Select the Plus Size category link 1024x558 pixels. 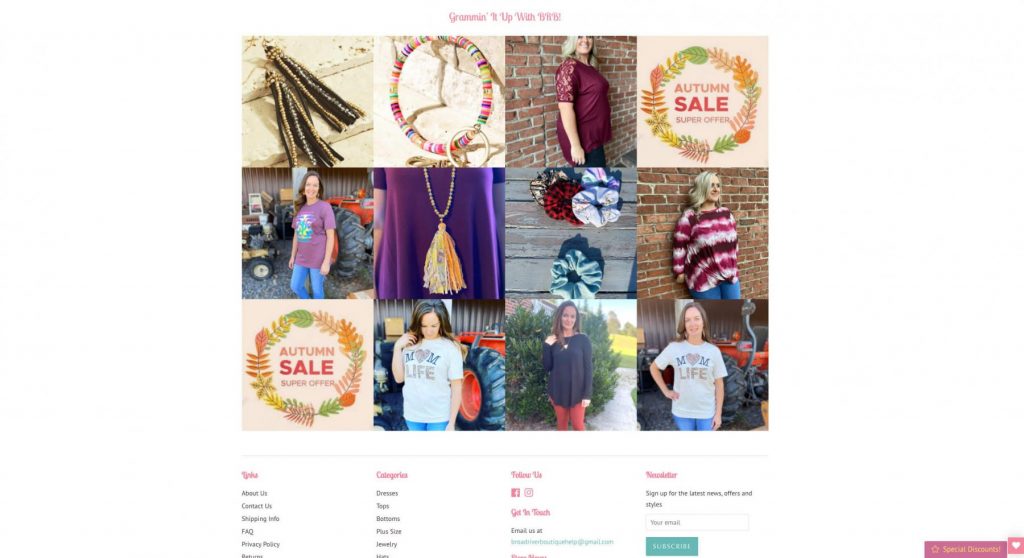click(389, 531)
